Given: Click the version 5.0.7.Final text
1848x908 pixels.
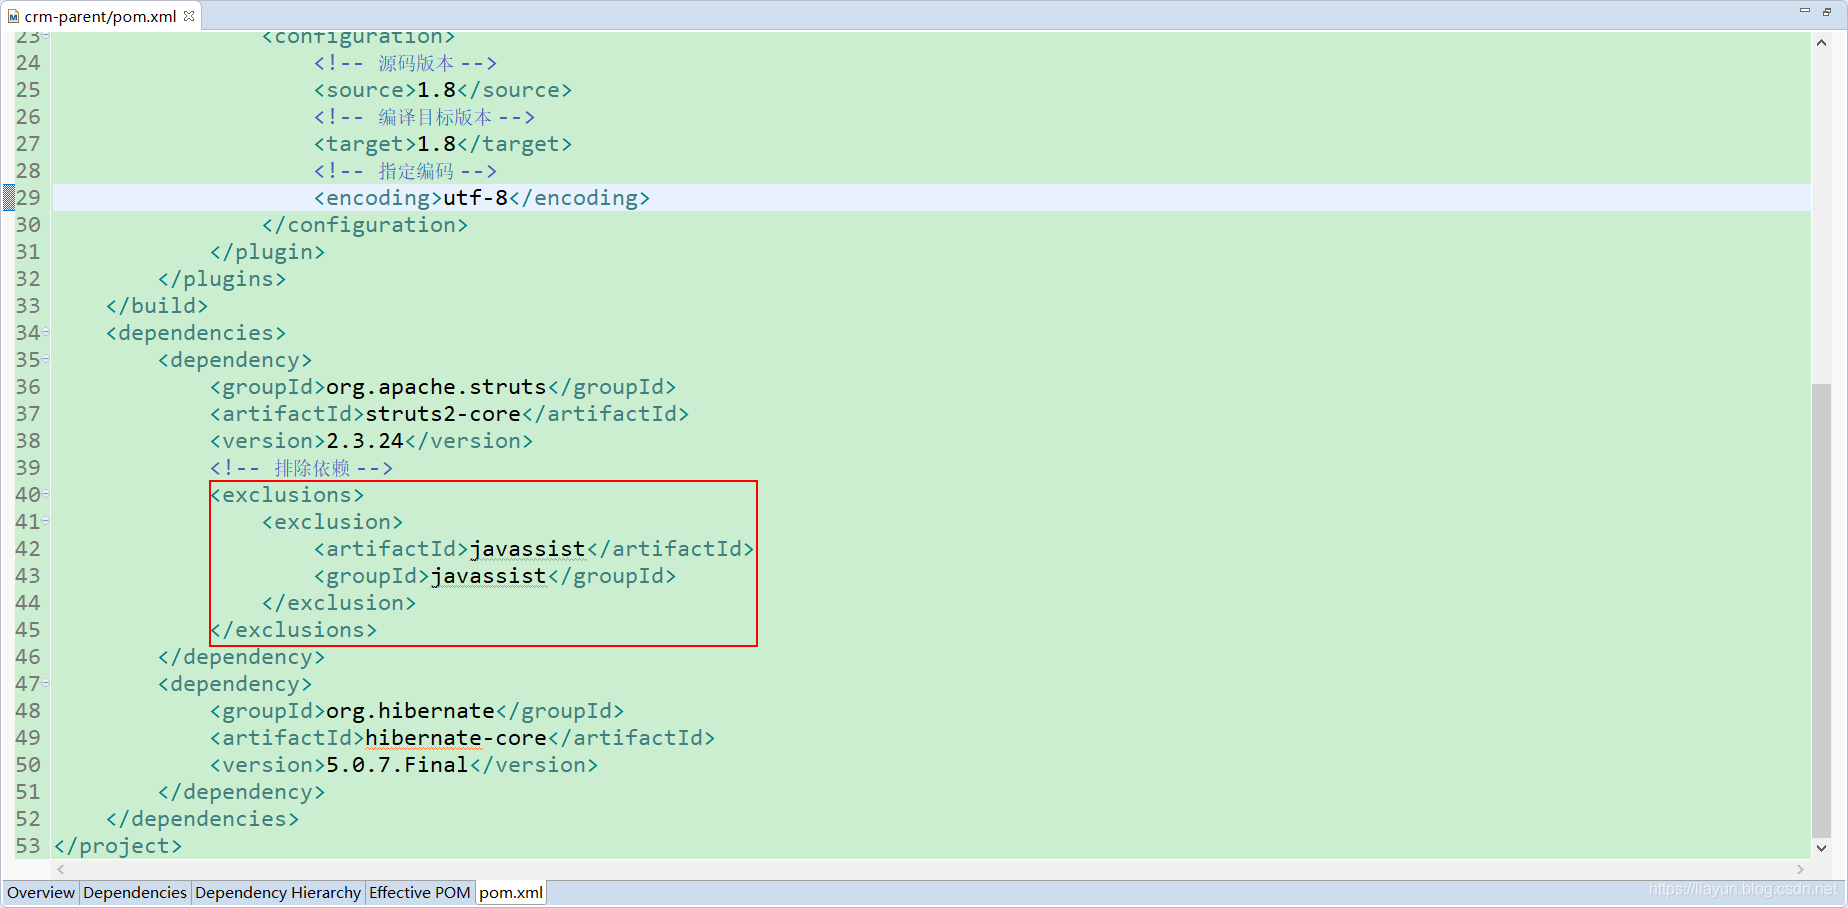Looking at the screenshot, I should pos(397,765).
